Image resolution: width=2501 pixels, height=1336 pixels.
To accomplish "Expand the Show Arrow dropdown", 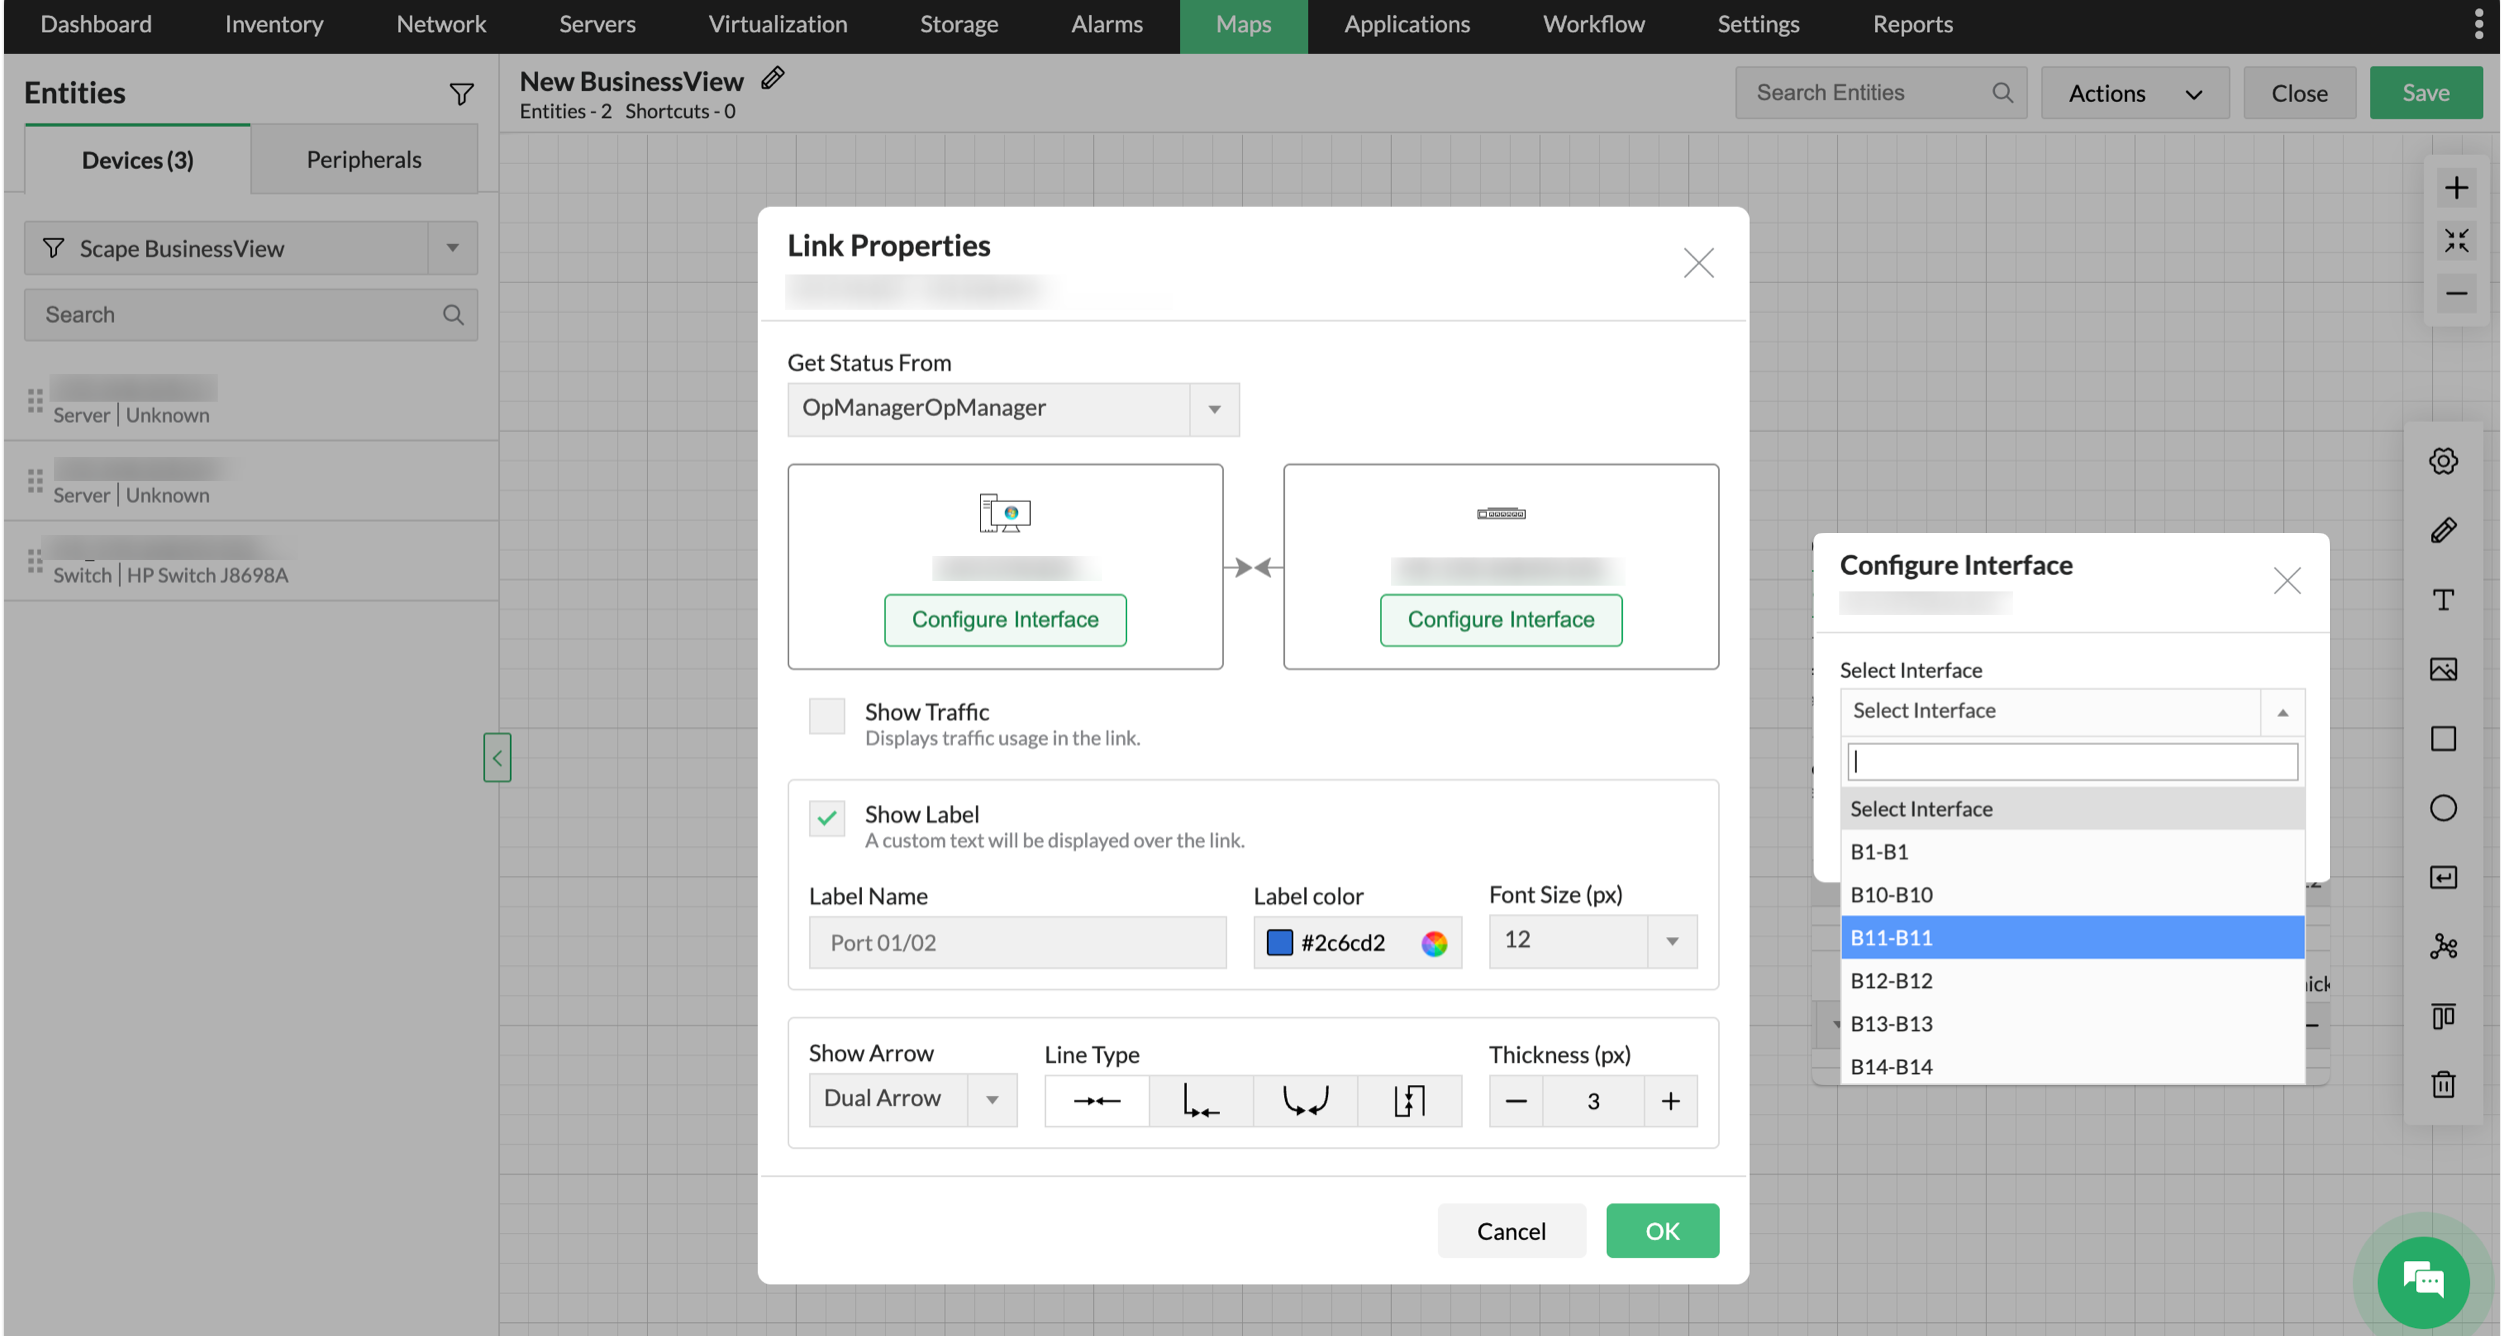I will [x=992, y=1099].
